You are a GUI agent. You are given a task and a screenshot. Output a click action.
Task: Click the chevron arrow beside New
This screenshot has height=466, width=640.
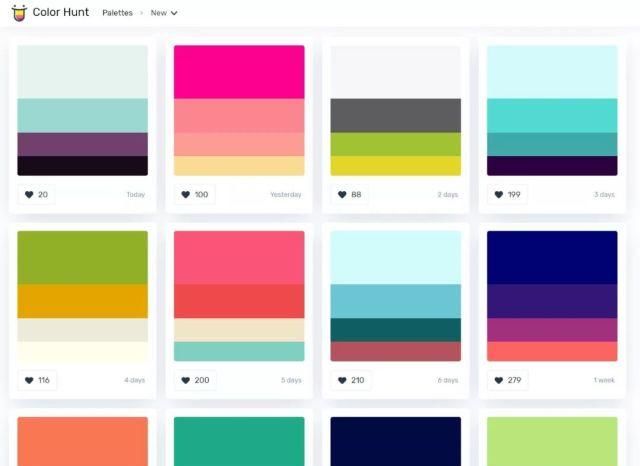(x=174, y=14)
